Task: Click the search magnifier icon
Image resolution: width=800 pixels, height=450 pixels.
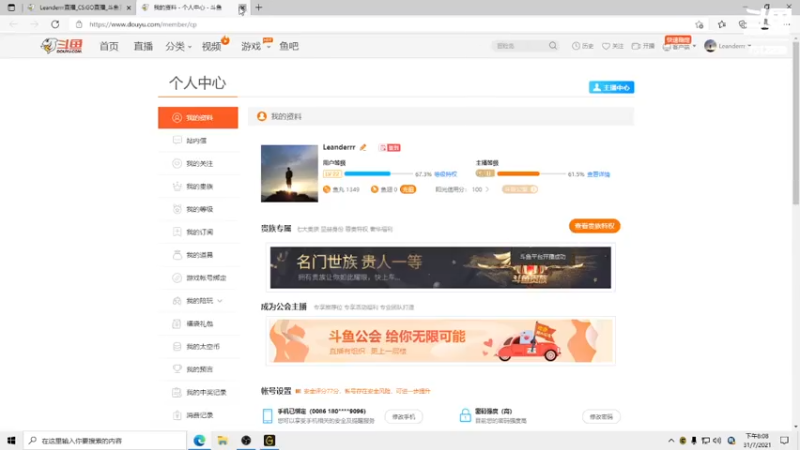Action: pos(553,46)
